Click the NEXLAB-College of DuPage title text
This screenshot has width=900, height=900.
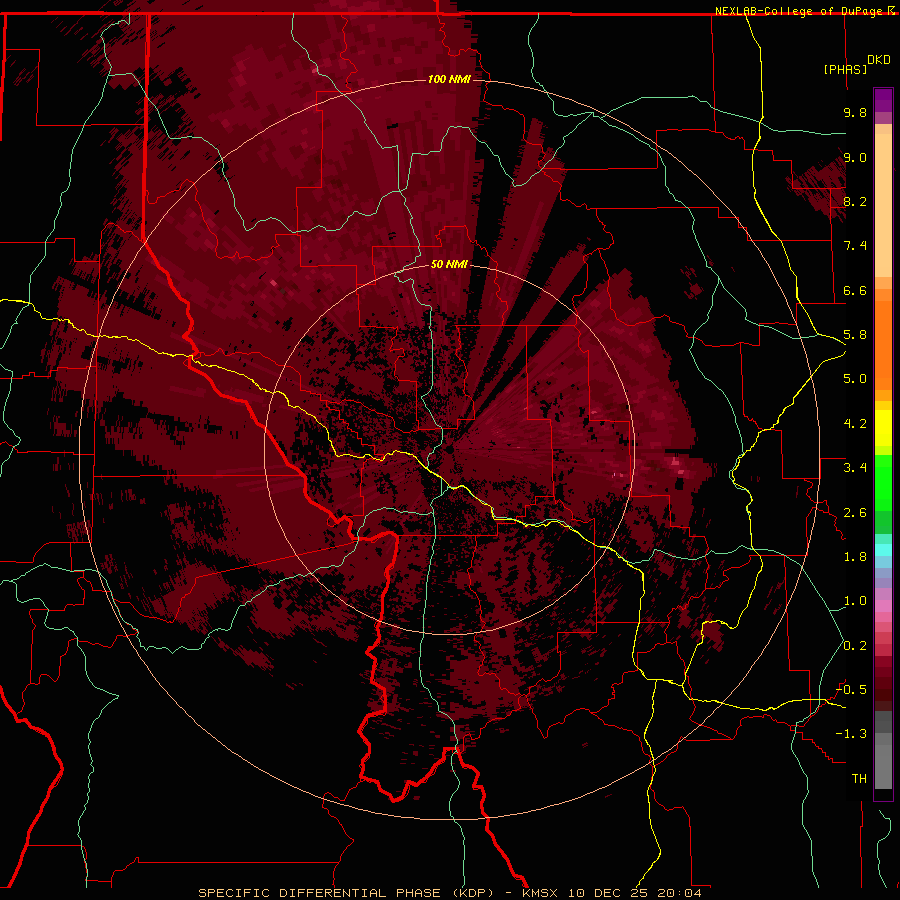[798, 11]
